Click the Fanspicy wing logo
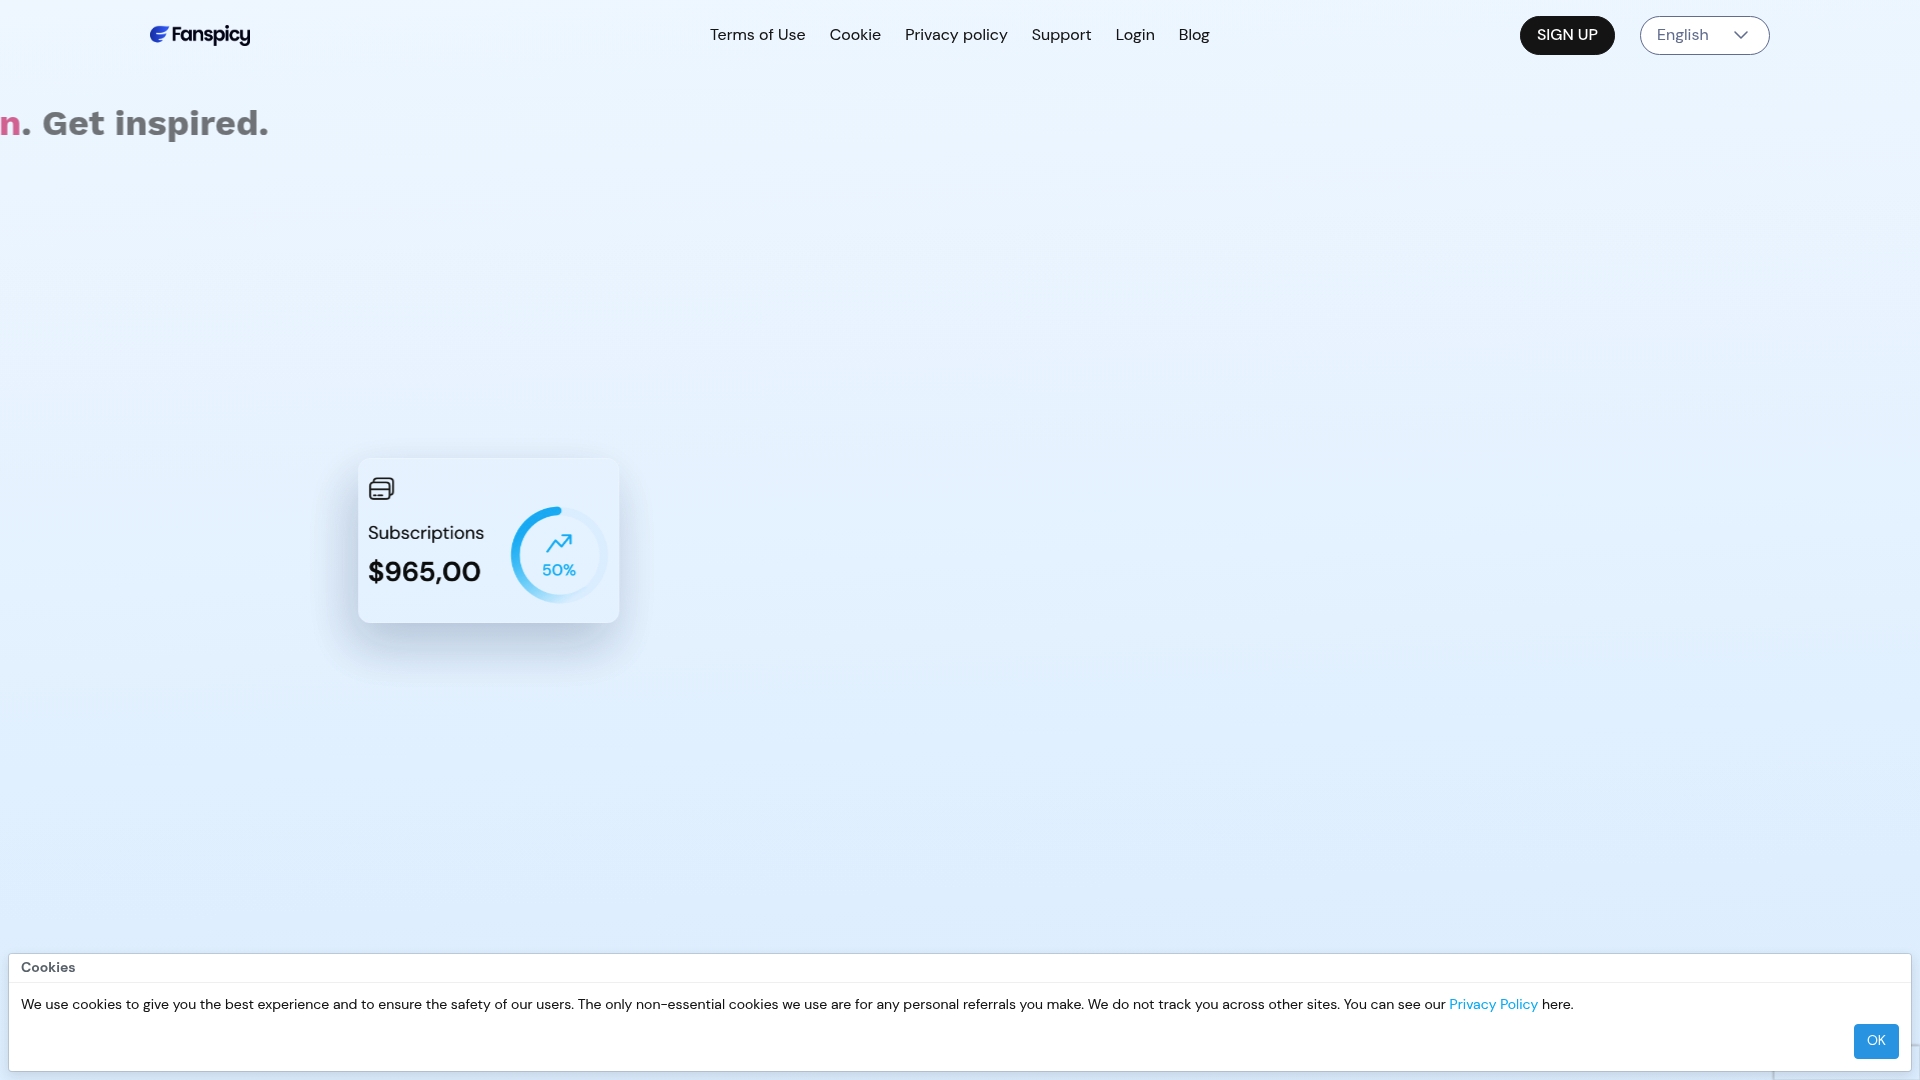 [x=159, y=35]
